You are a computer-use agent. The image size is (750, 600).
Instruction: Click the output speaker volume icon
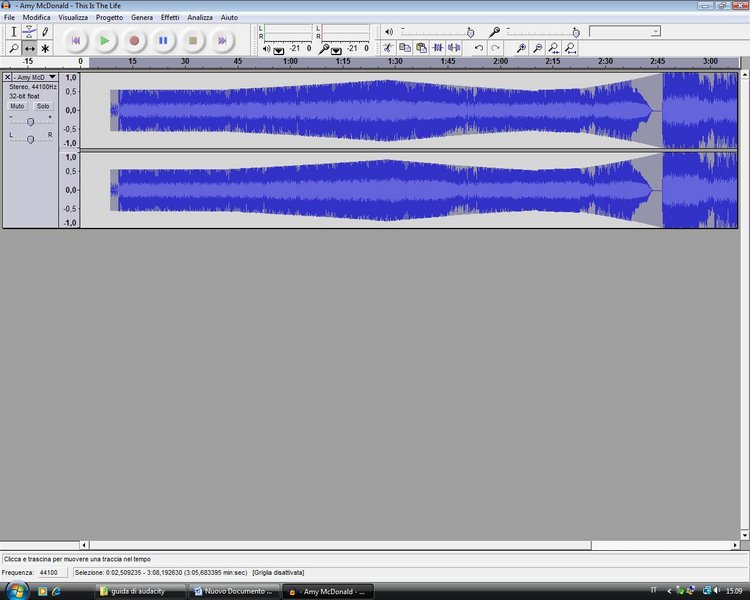pyautogui.click(x=389, y=32)
